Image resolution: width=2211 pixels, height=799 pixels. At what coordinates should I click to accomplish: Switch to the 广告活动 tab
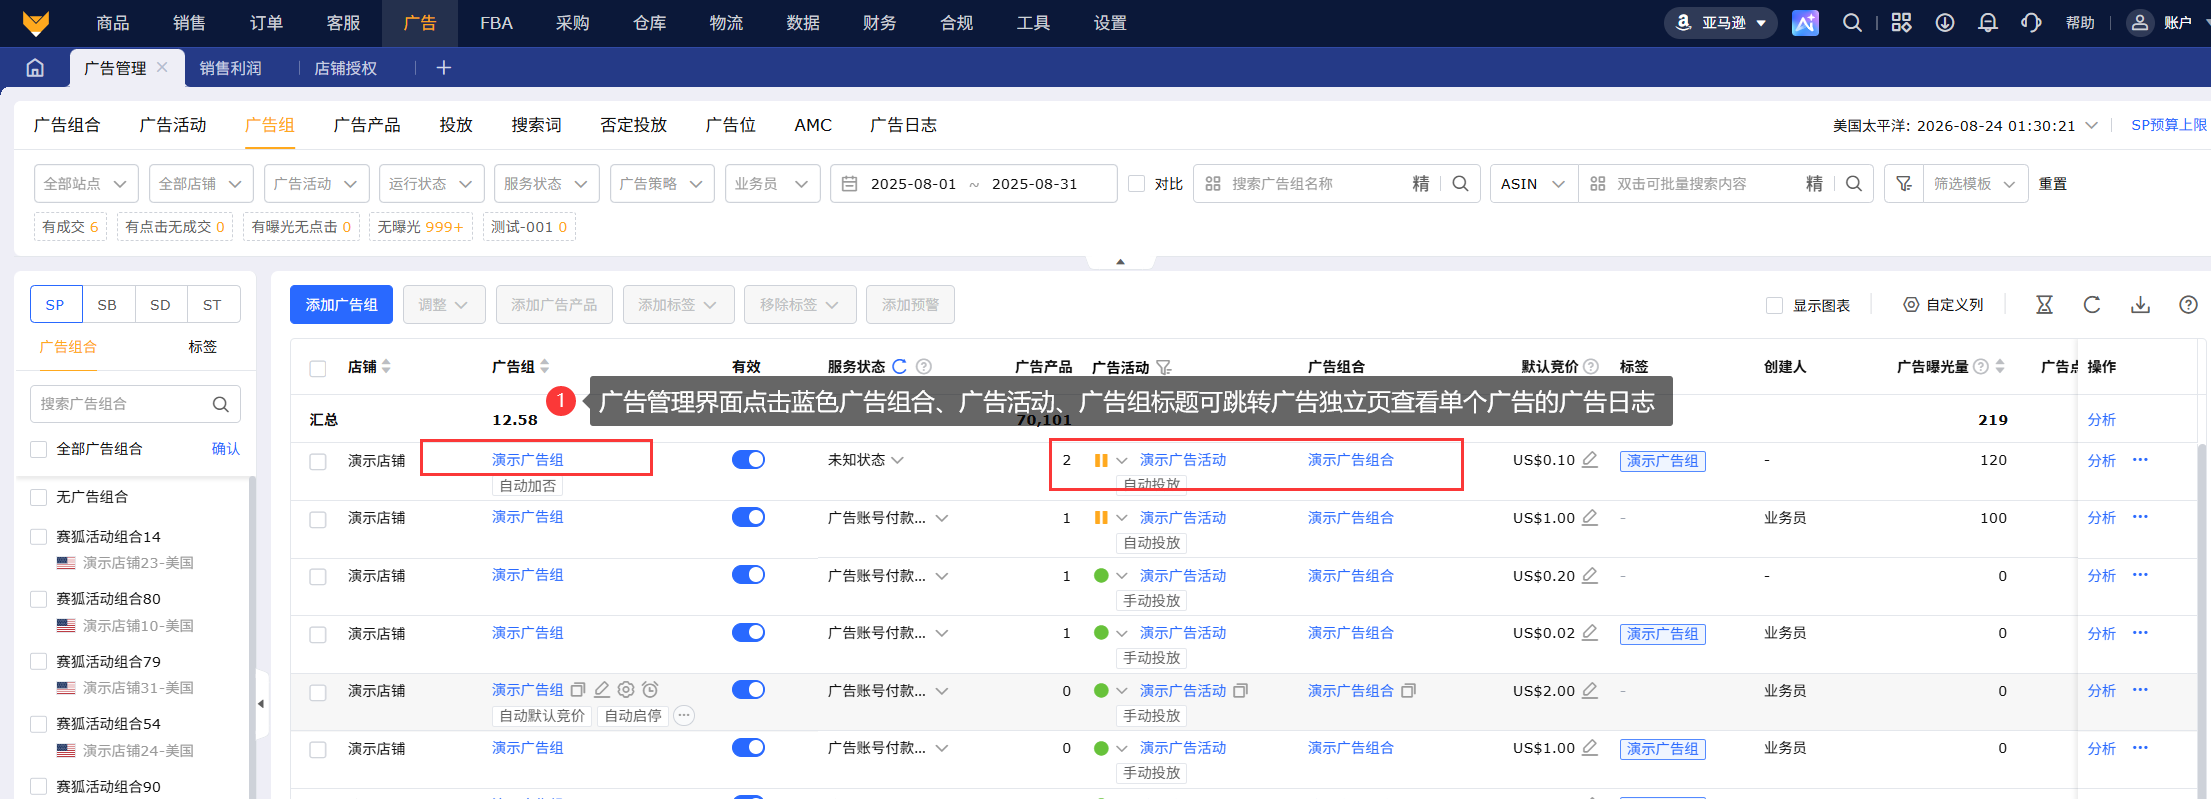click(x=173, y=125)
